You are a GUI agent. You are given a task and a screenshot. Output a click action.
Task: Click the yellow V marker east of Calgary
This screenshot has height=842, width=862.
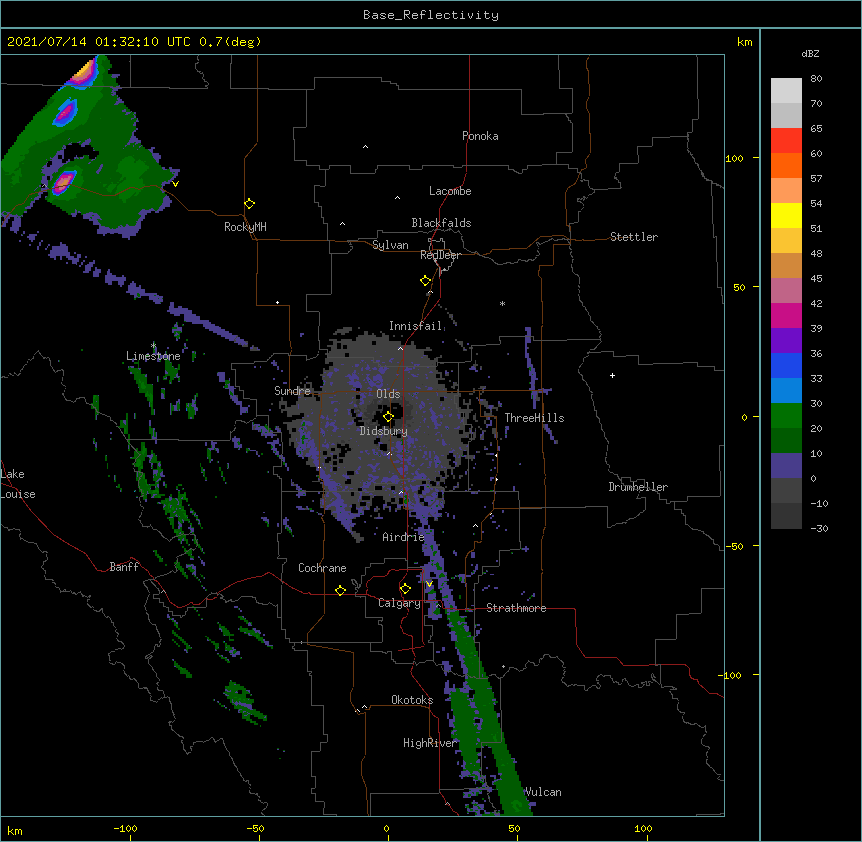click(x=429, y=584)
